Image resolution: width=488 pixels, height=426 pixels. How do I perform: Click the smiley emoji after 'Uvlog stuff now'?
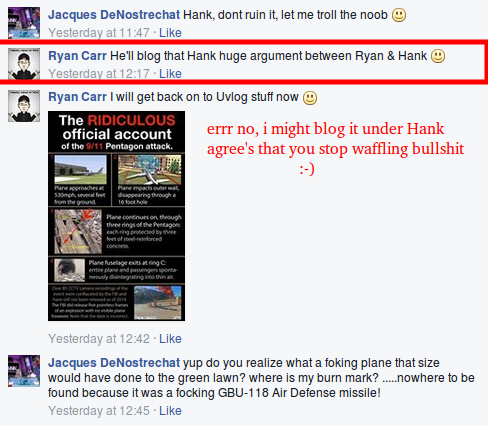click(310, 98)
